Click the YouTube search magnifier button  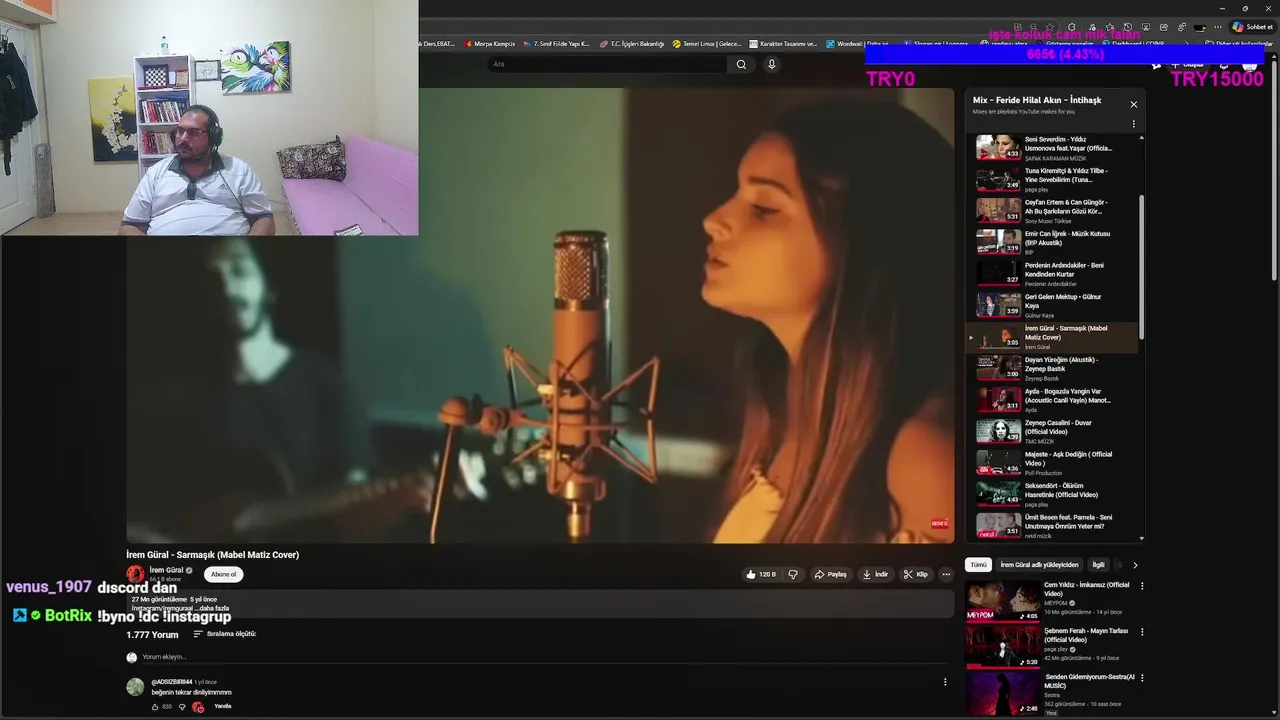click(x=741, y=64)
